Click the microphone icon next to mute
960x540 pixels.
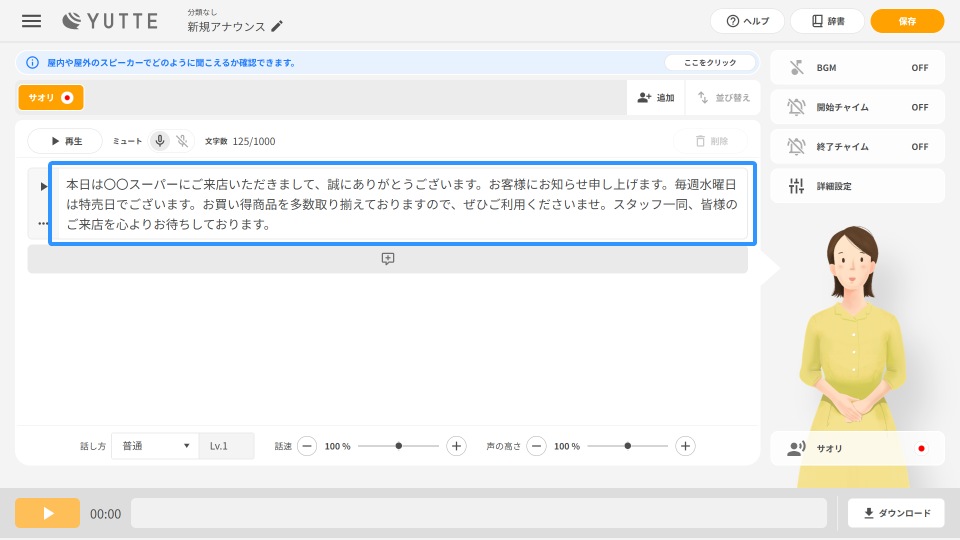tap(160, 141)
